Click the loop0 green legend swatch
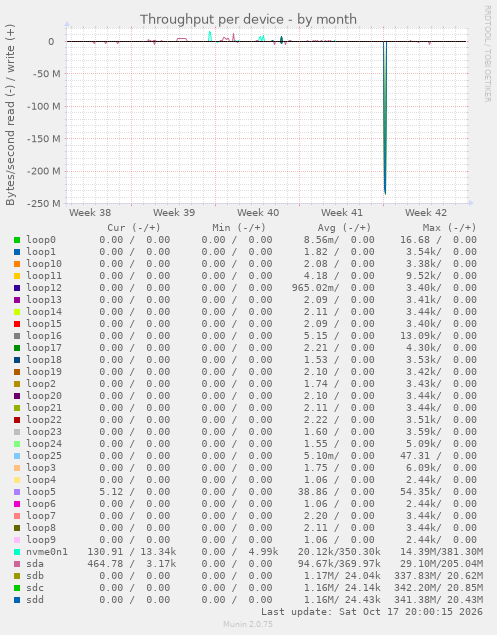 click(17, 240)
